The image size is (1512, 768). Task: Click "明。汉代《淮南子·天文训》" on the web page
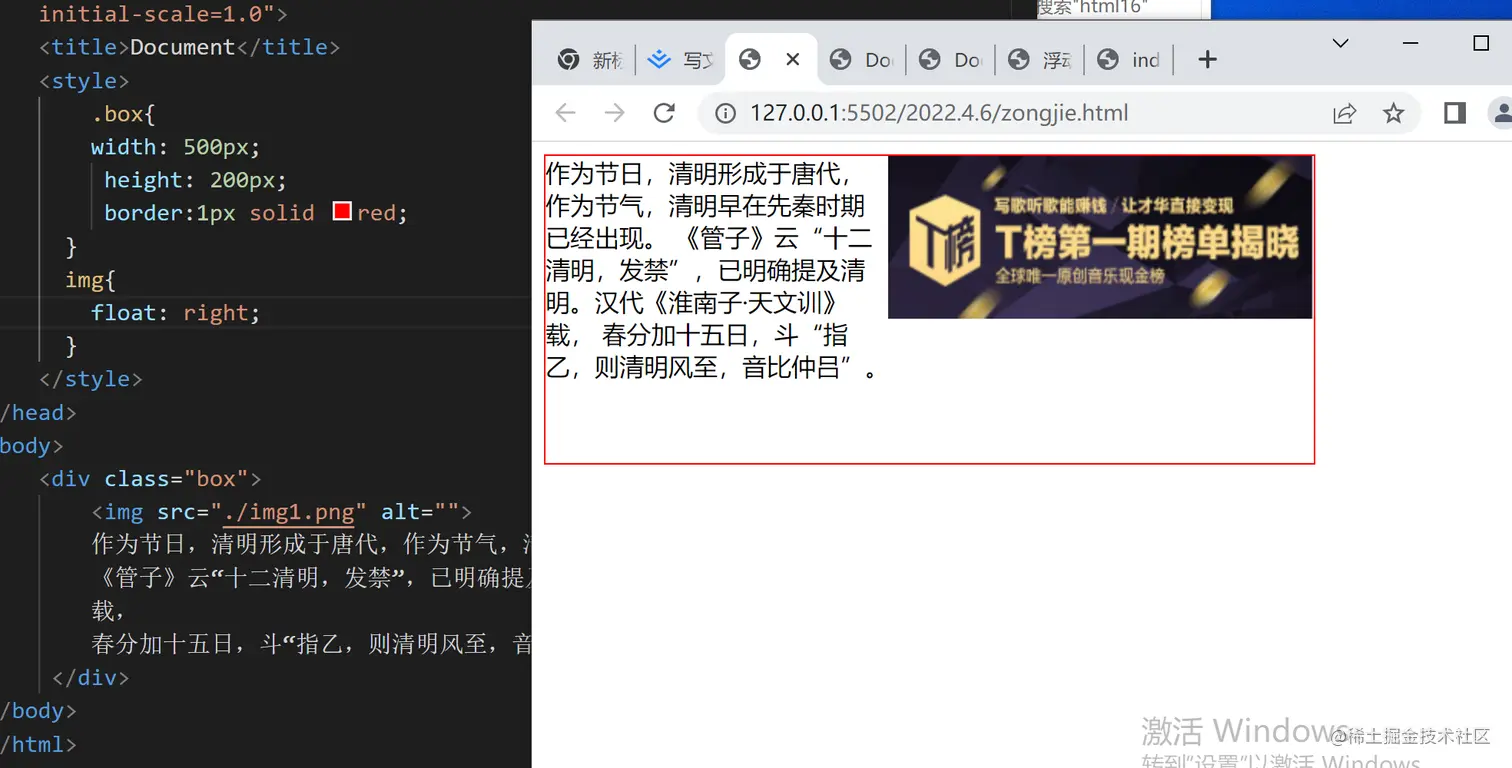coord(691,303)
